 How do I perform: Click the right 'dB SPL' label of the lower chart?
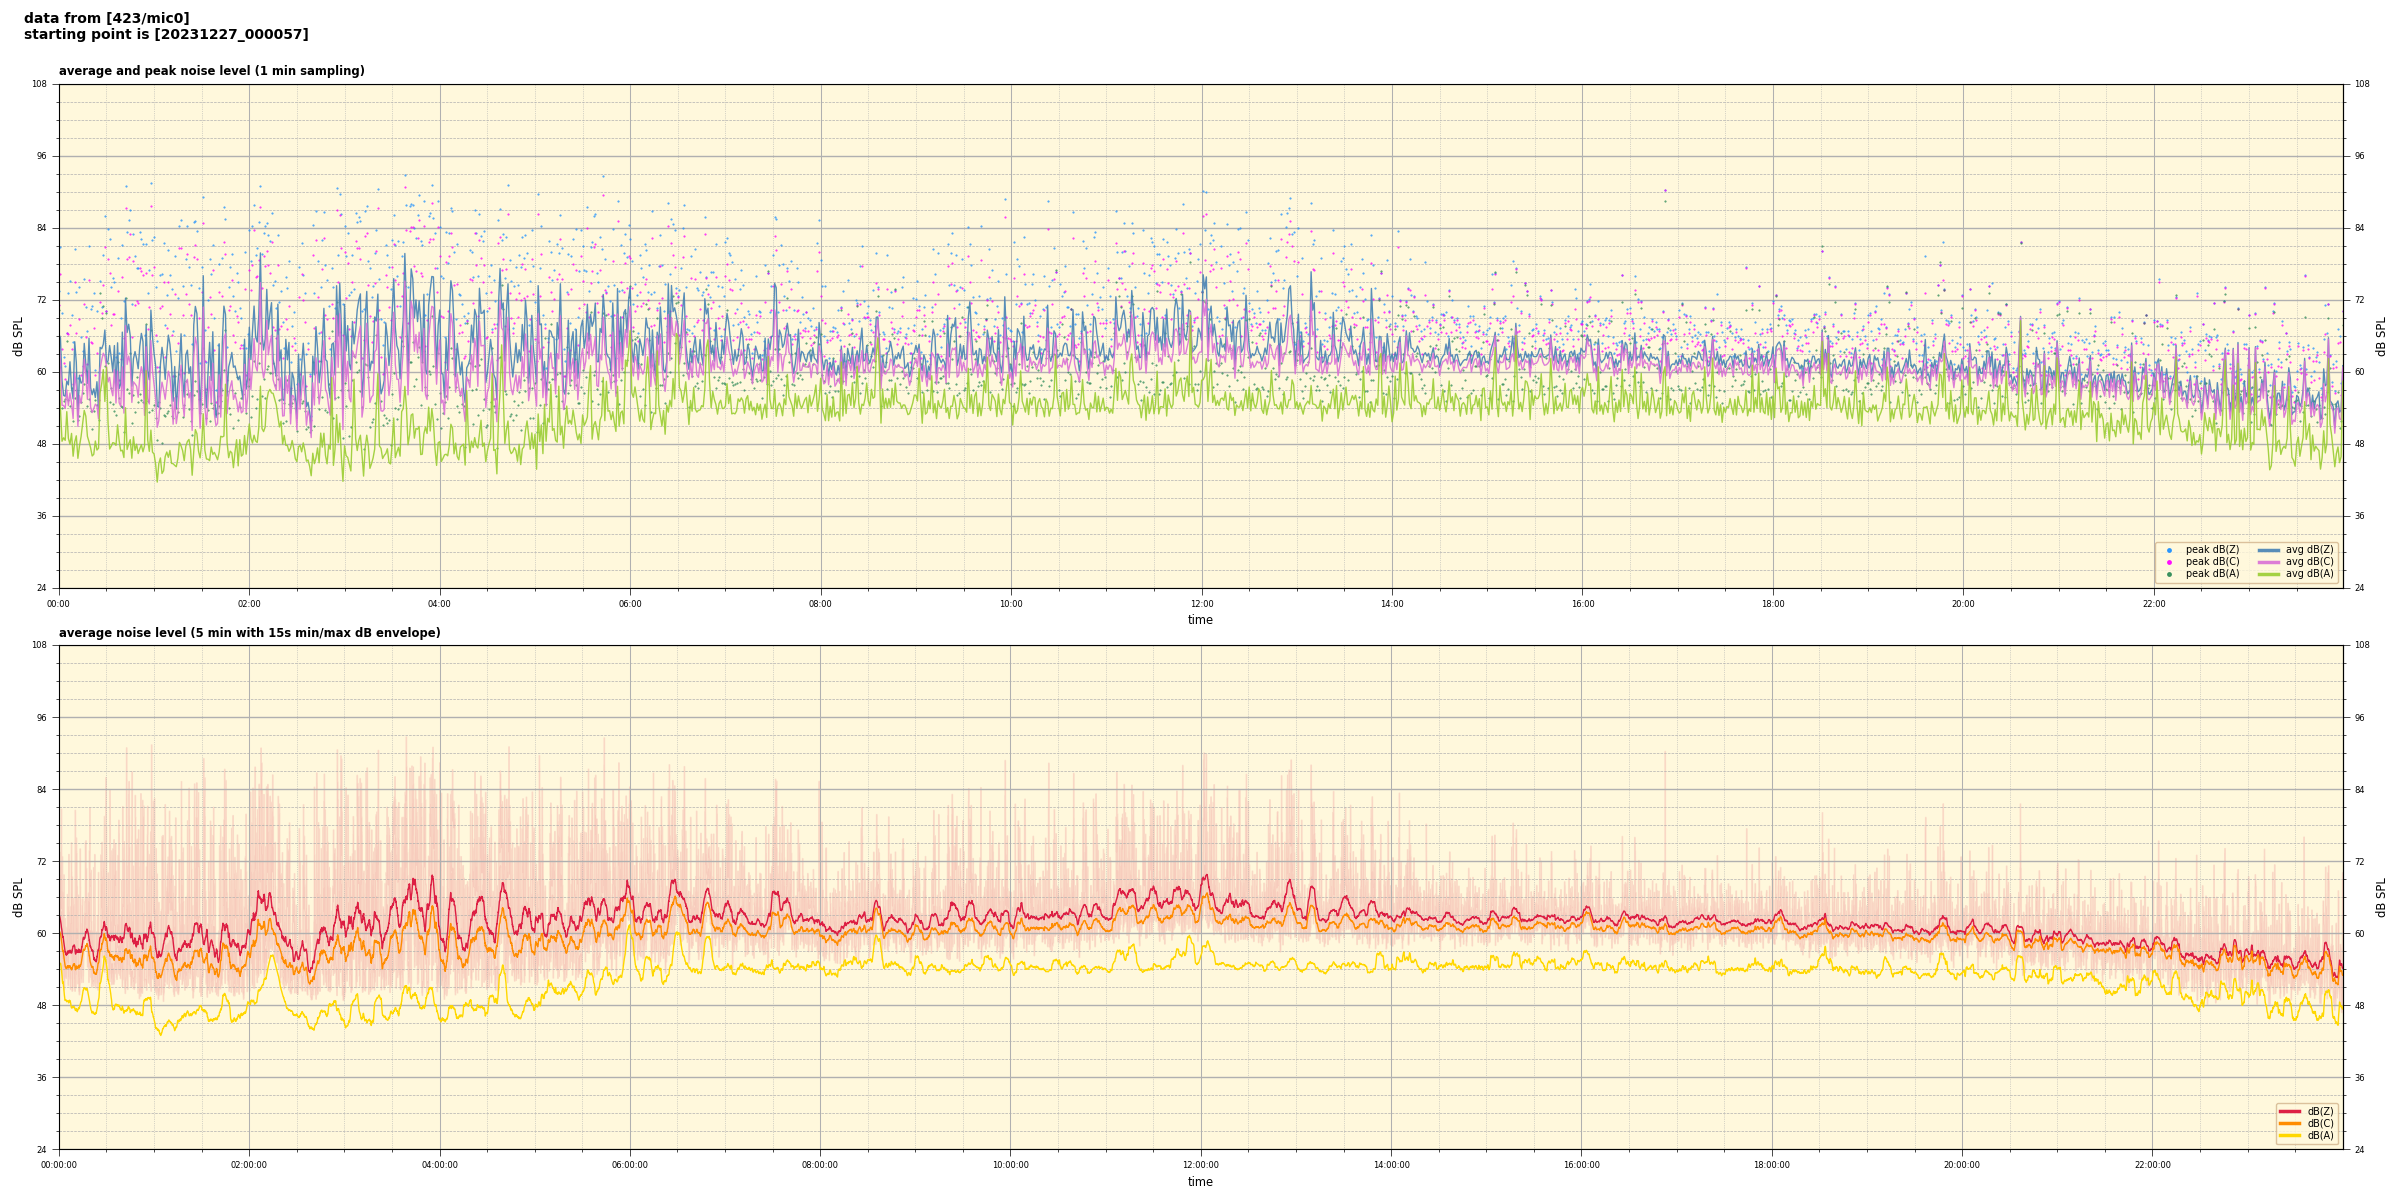[x=2382, y=897]
